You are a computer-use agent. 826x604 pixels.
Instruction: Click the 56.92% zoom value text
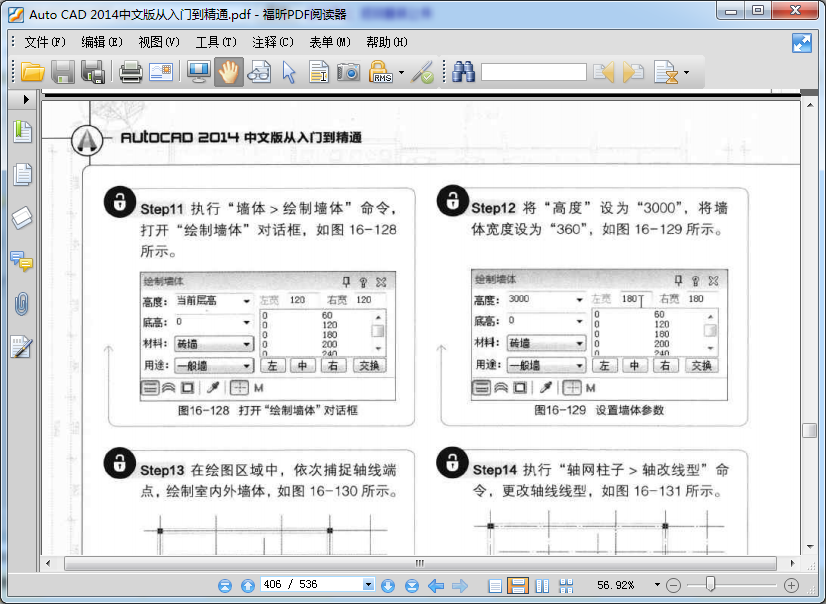(x=615, y=585)
